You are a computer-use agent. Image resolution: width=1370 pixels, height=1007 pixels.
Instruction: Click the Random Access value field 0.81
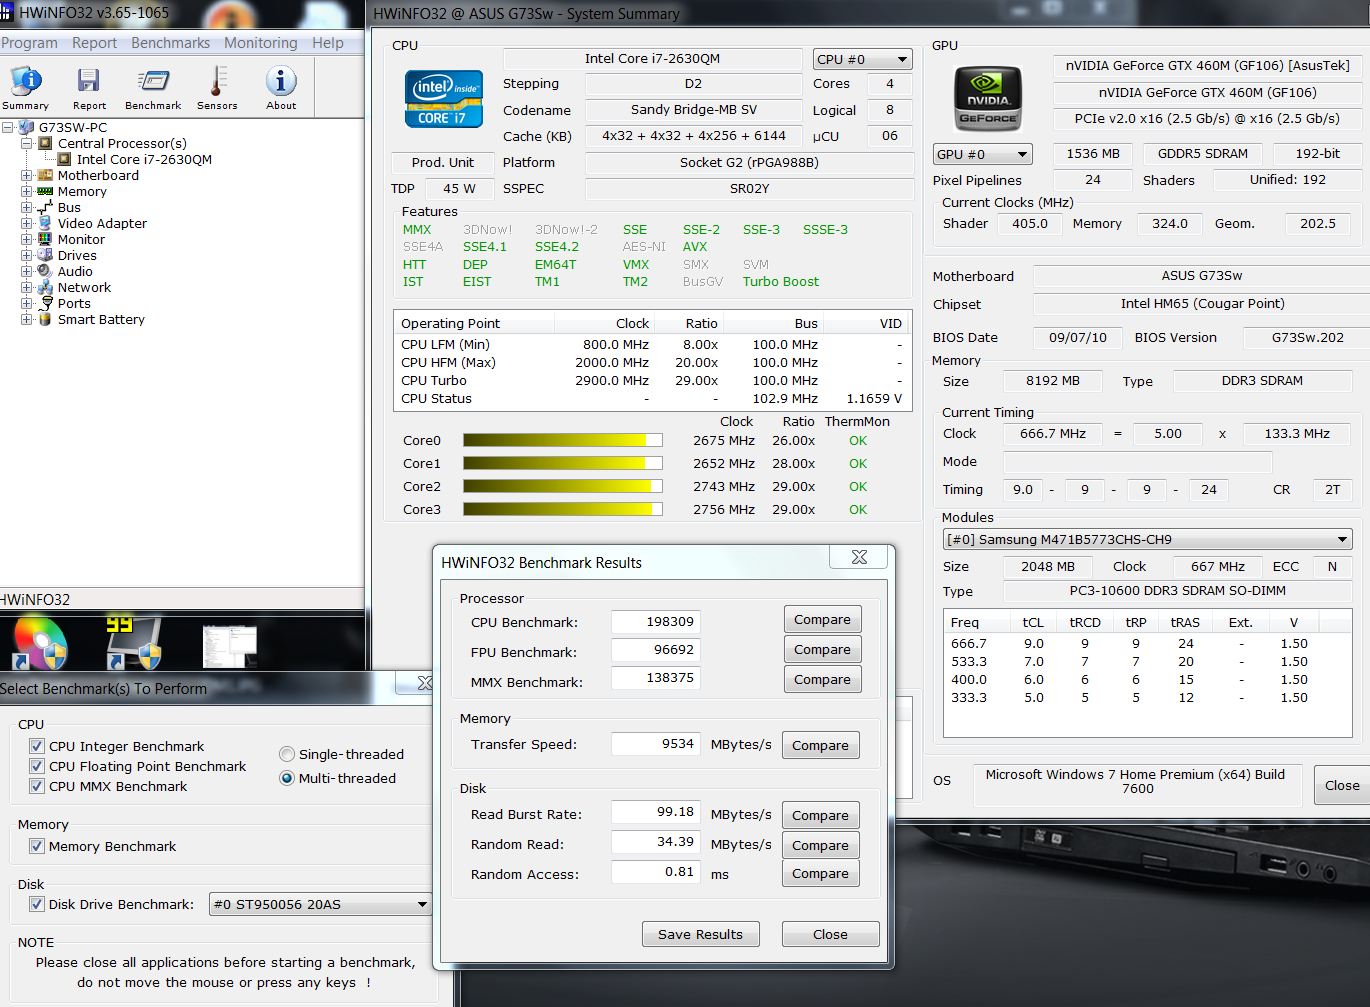pyautogui.click(x=656, y=871)
